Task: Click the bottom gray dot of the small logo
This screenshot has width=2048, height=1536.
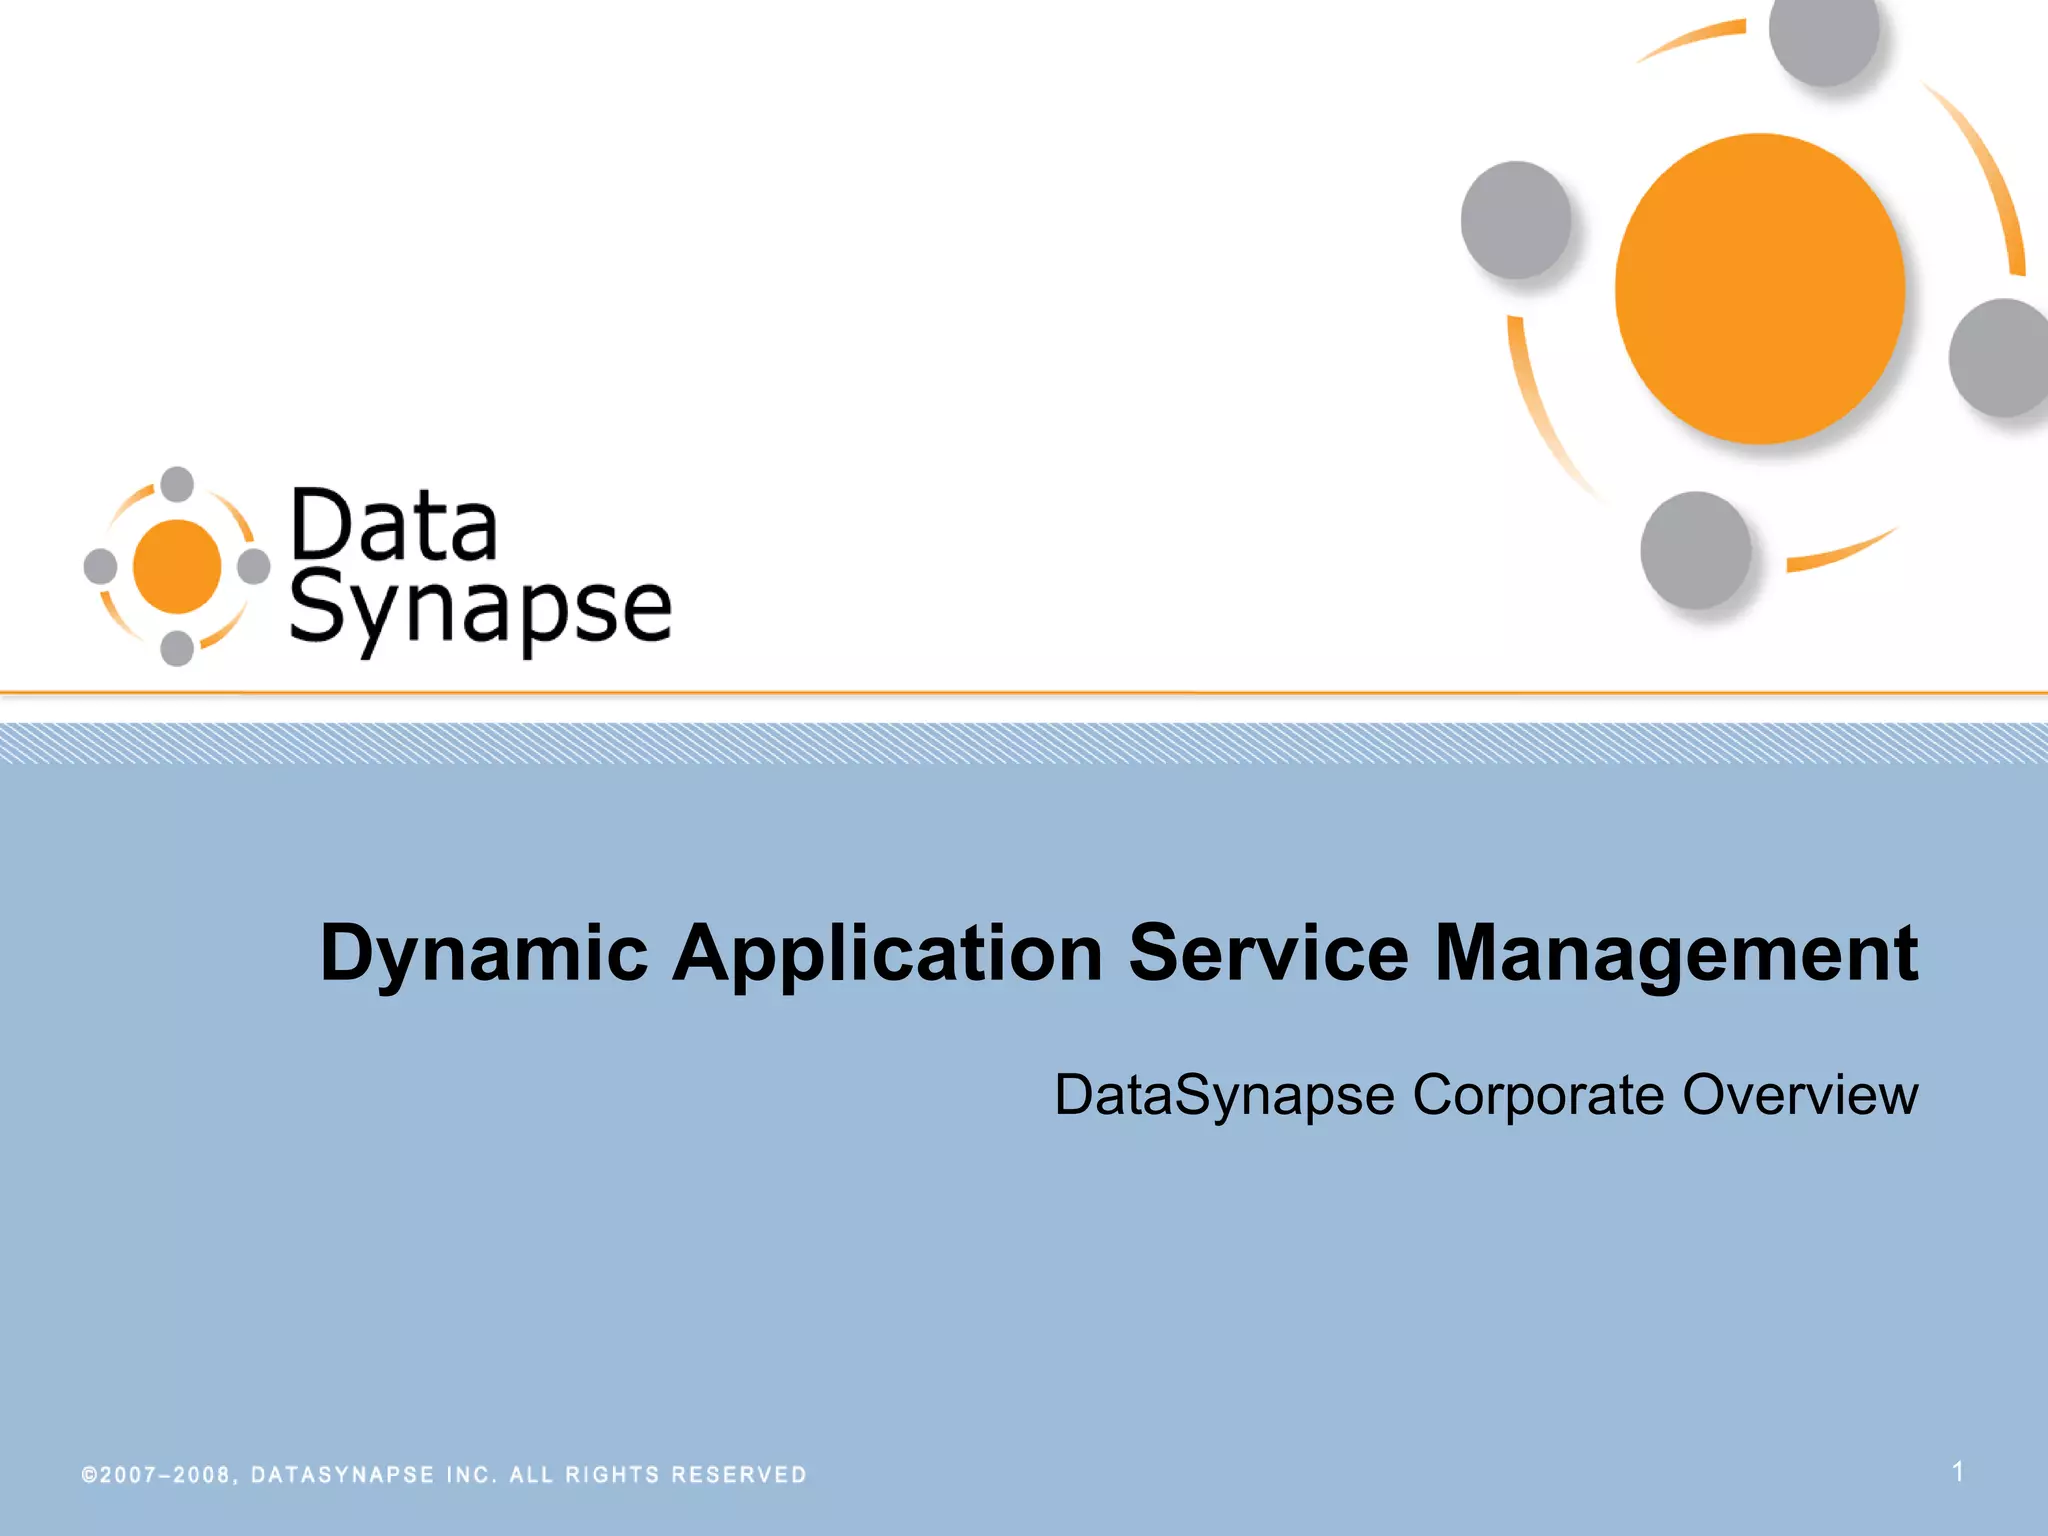Action: [177, 648]
